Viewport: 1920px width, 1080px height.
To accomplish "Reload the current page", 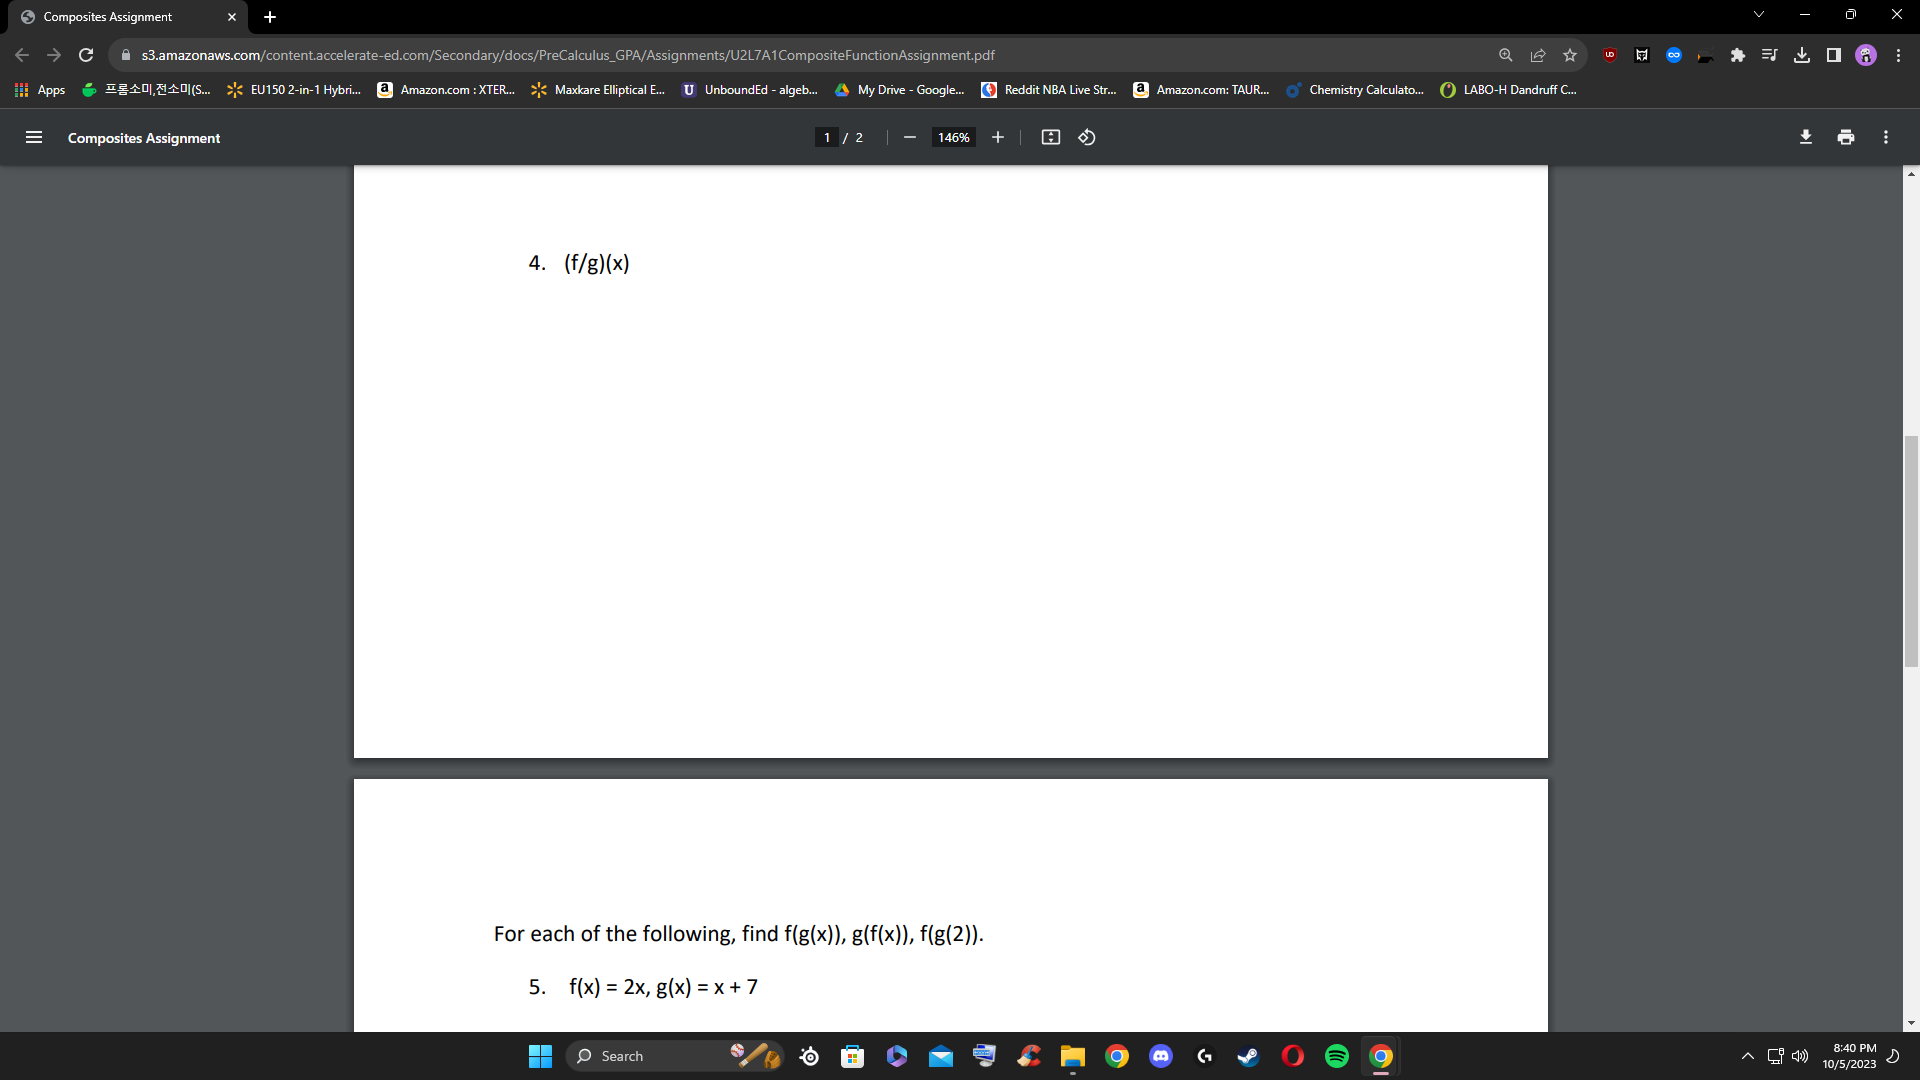I will point(85,55).
